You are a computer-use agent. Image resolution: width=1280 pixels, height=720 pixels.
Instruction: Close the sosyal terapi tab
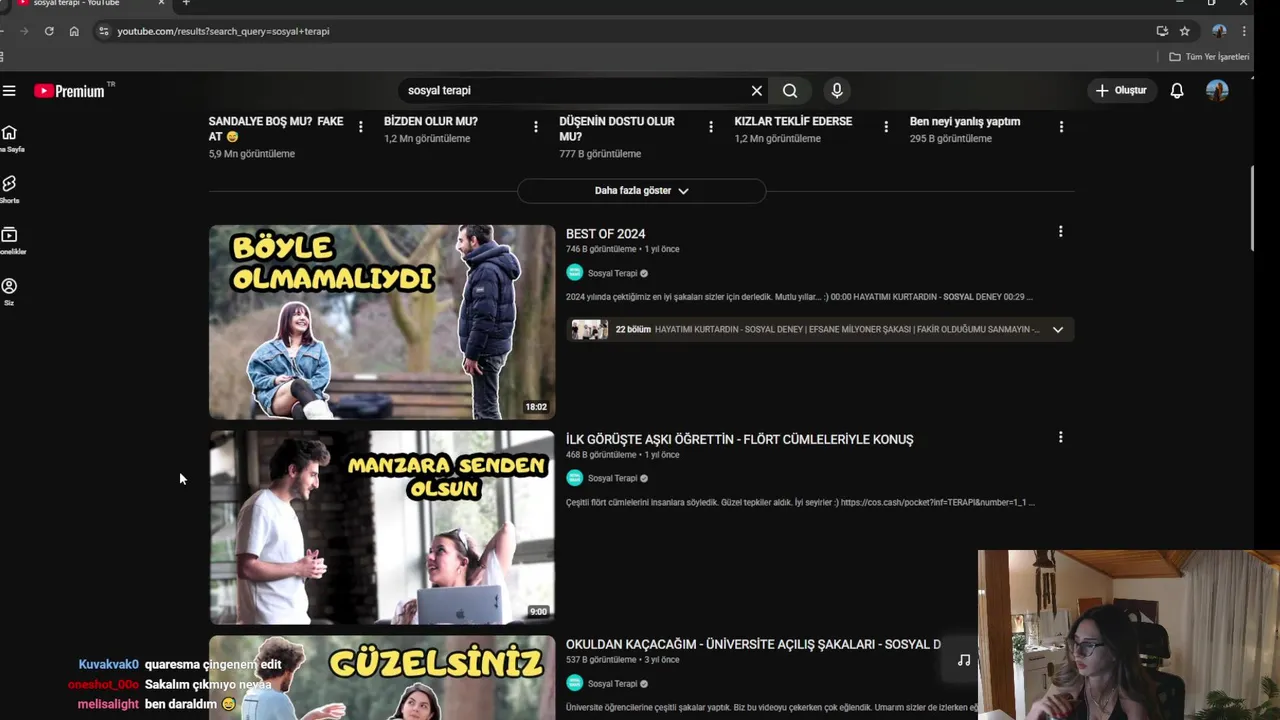tap(161, 3)
